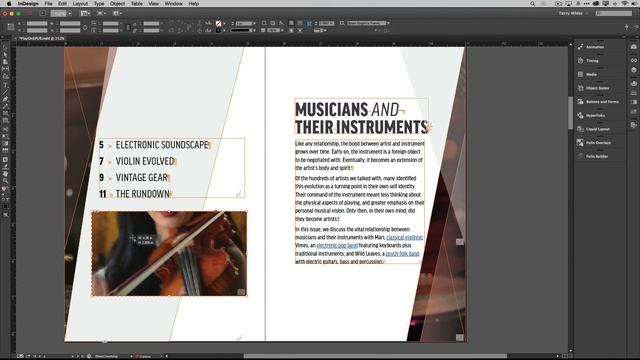Image resolution: width=640 pixels, height=360 pixels.
Task: Switch to the PlayOnEPUB.indd document tab
Action: (x=42, y=39)
